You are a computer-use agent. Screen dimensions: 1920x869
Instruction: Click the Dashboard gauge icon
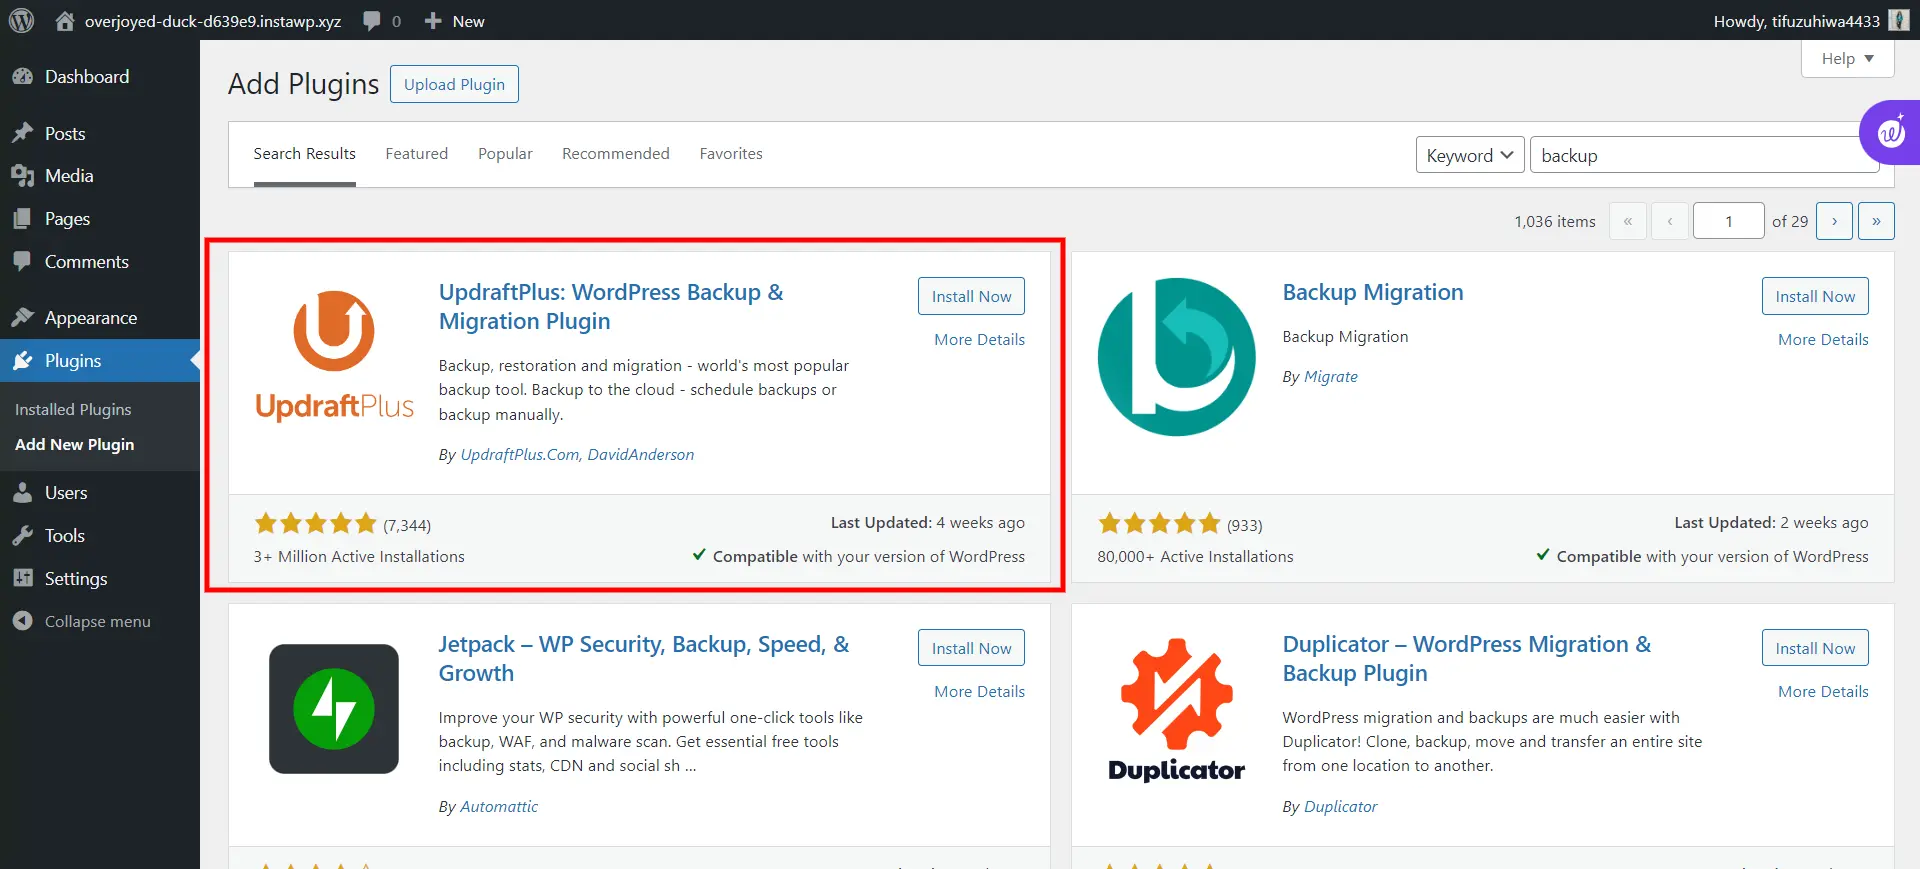(x=22, y=77)
